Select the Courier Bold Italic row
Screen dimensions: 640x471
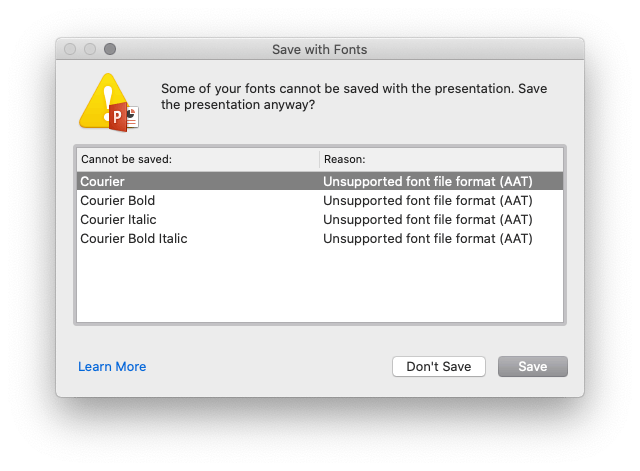[x=133, y=239]
